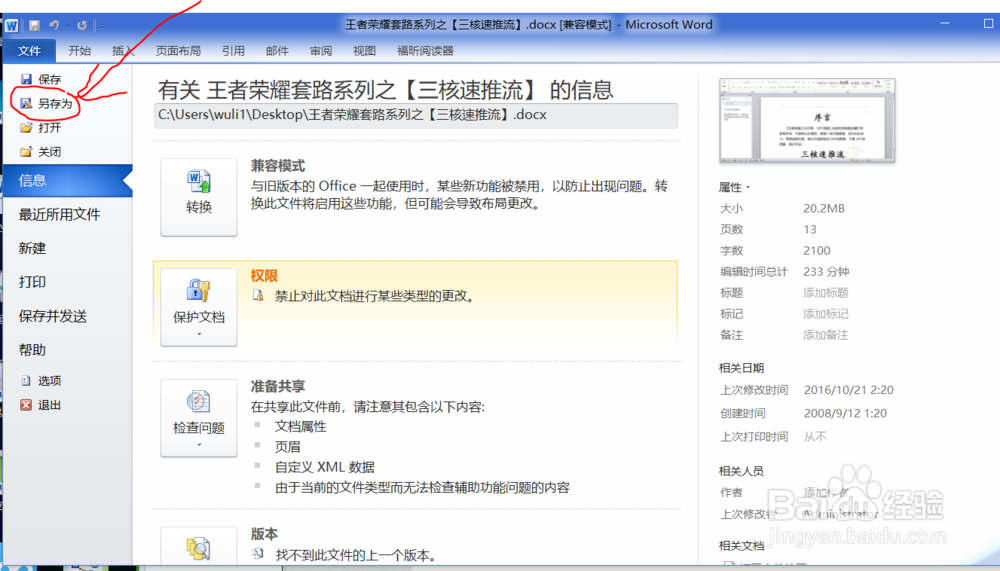
Task: Open the 帮助 section
Action: pyautogui.click(x=33, y=350)
